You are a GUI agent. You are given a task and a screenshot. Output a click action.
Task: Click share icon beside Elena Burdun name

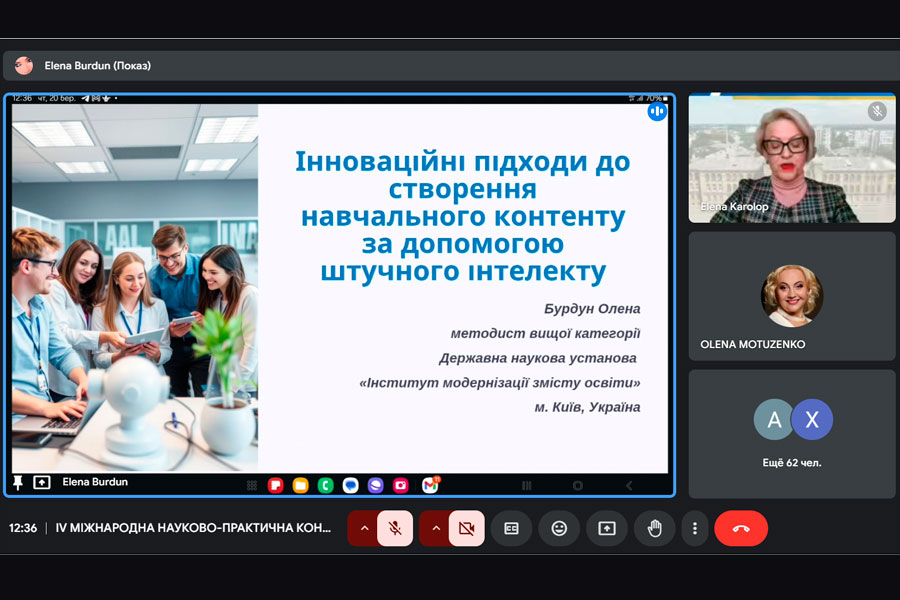42,482
